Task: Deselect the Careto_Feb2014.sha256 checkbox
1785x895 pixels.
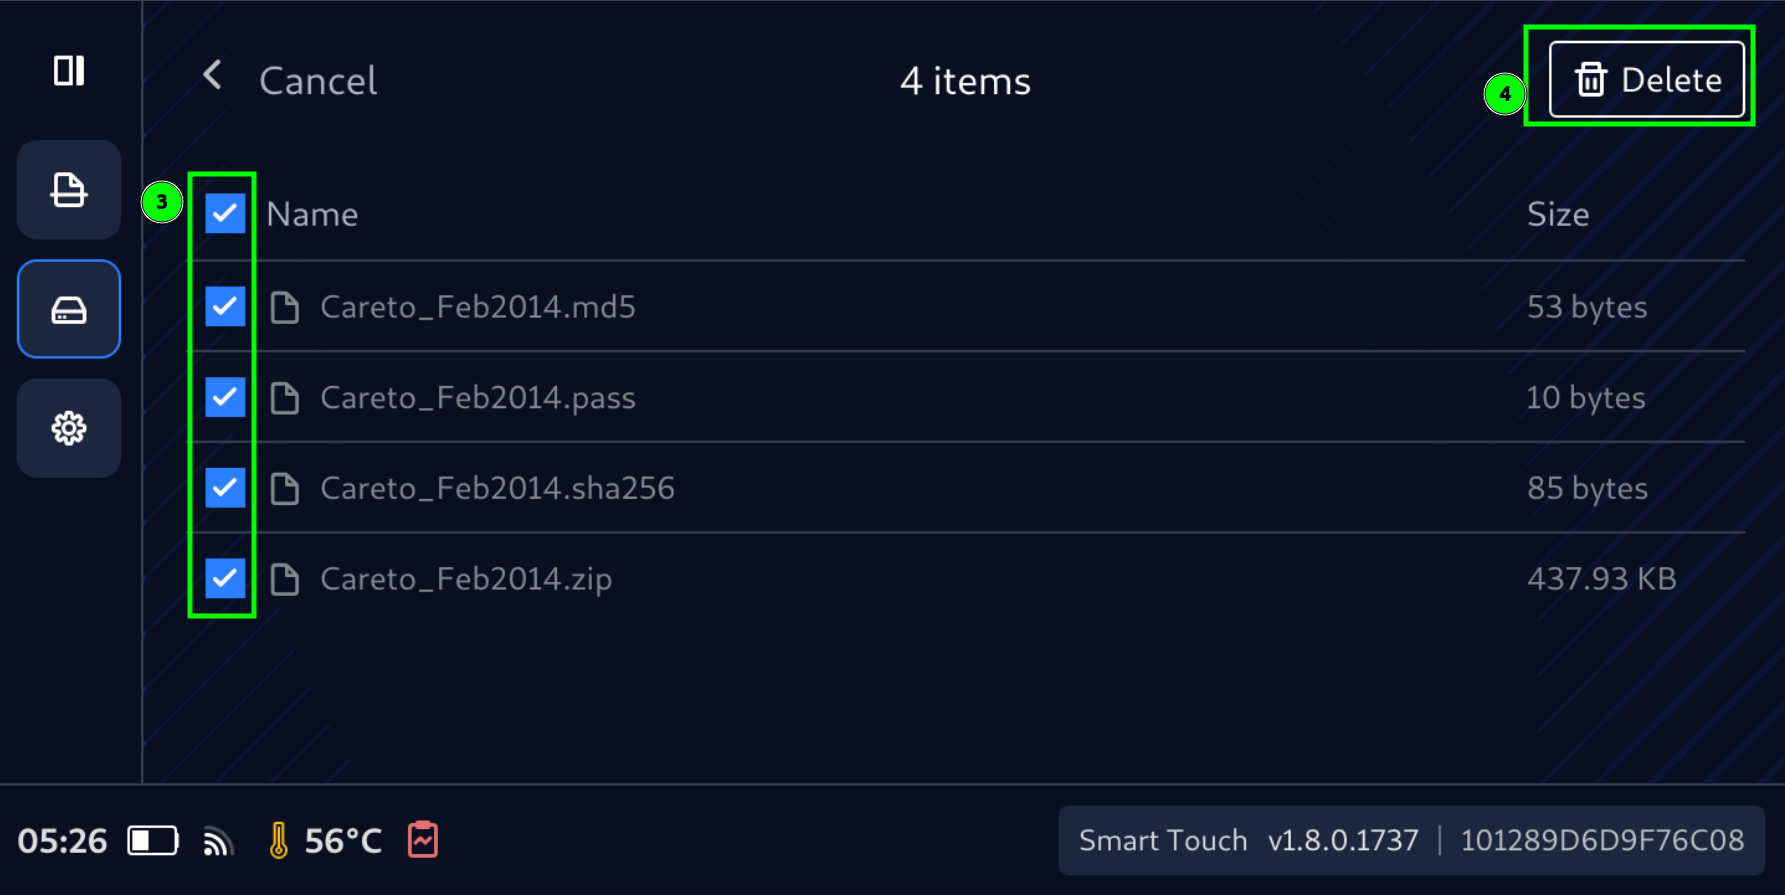Action: click(225, 488)
